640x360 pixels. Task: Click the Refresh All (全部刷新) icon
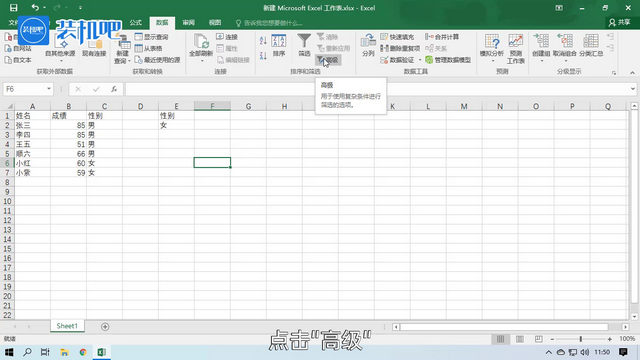(201, 48)
